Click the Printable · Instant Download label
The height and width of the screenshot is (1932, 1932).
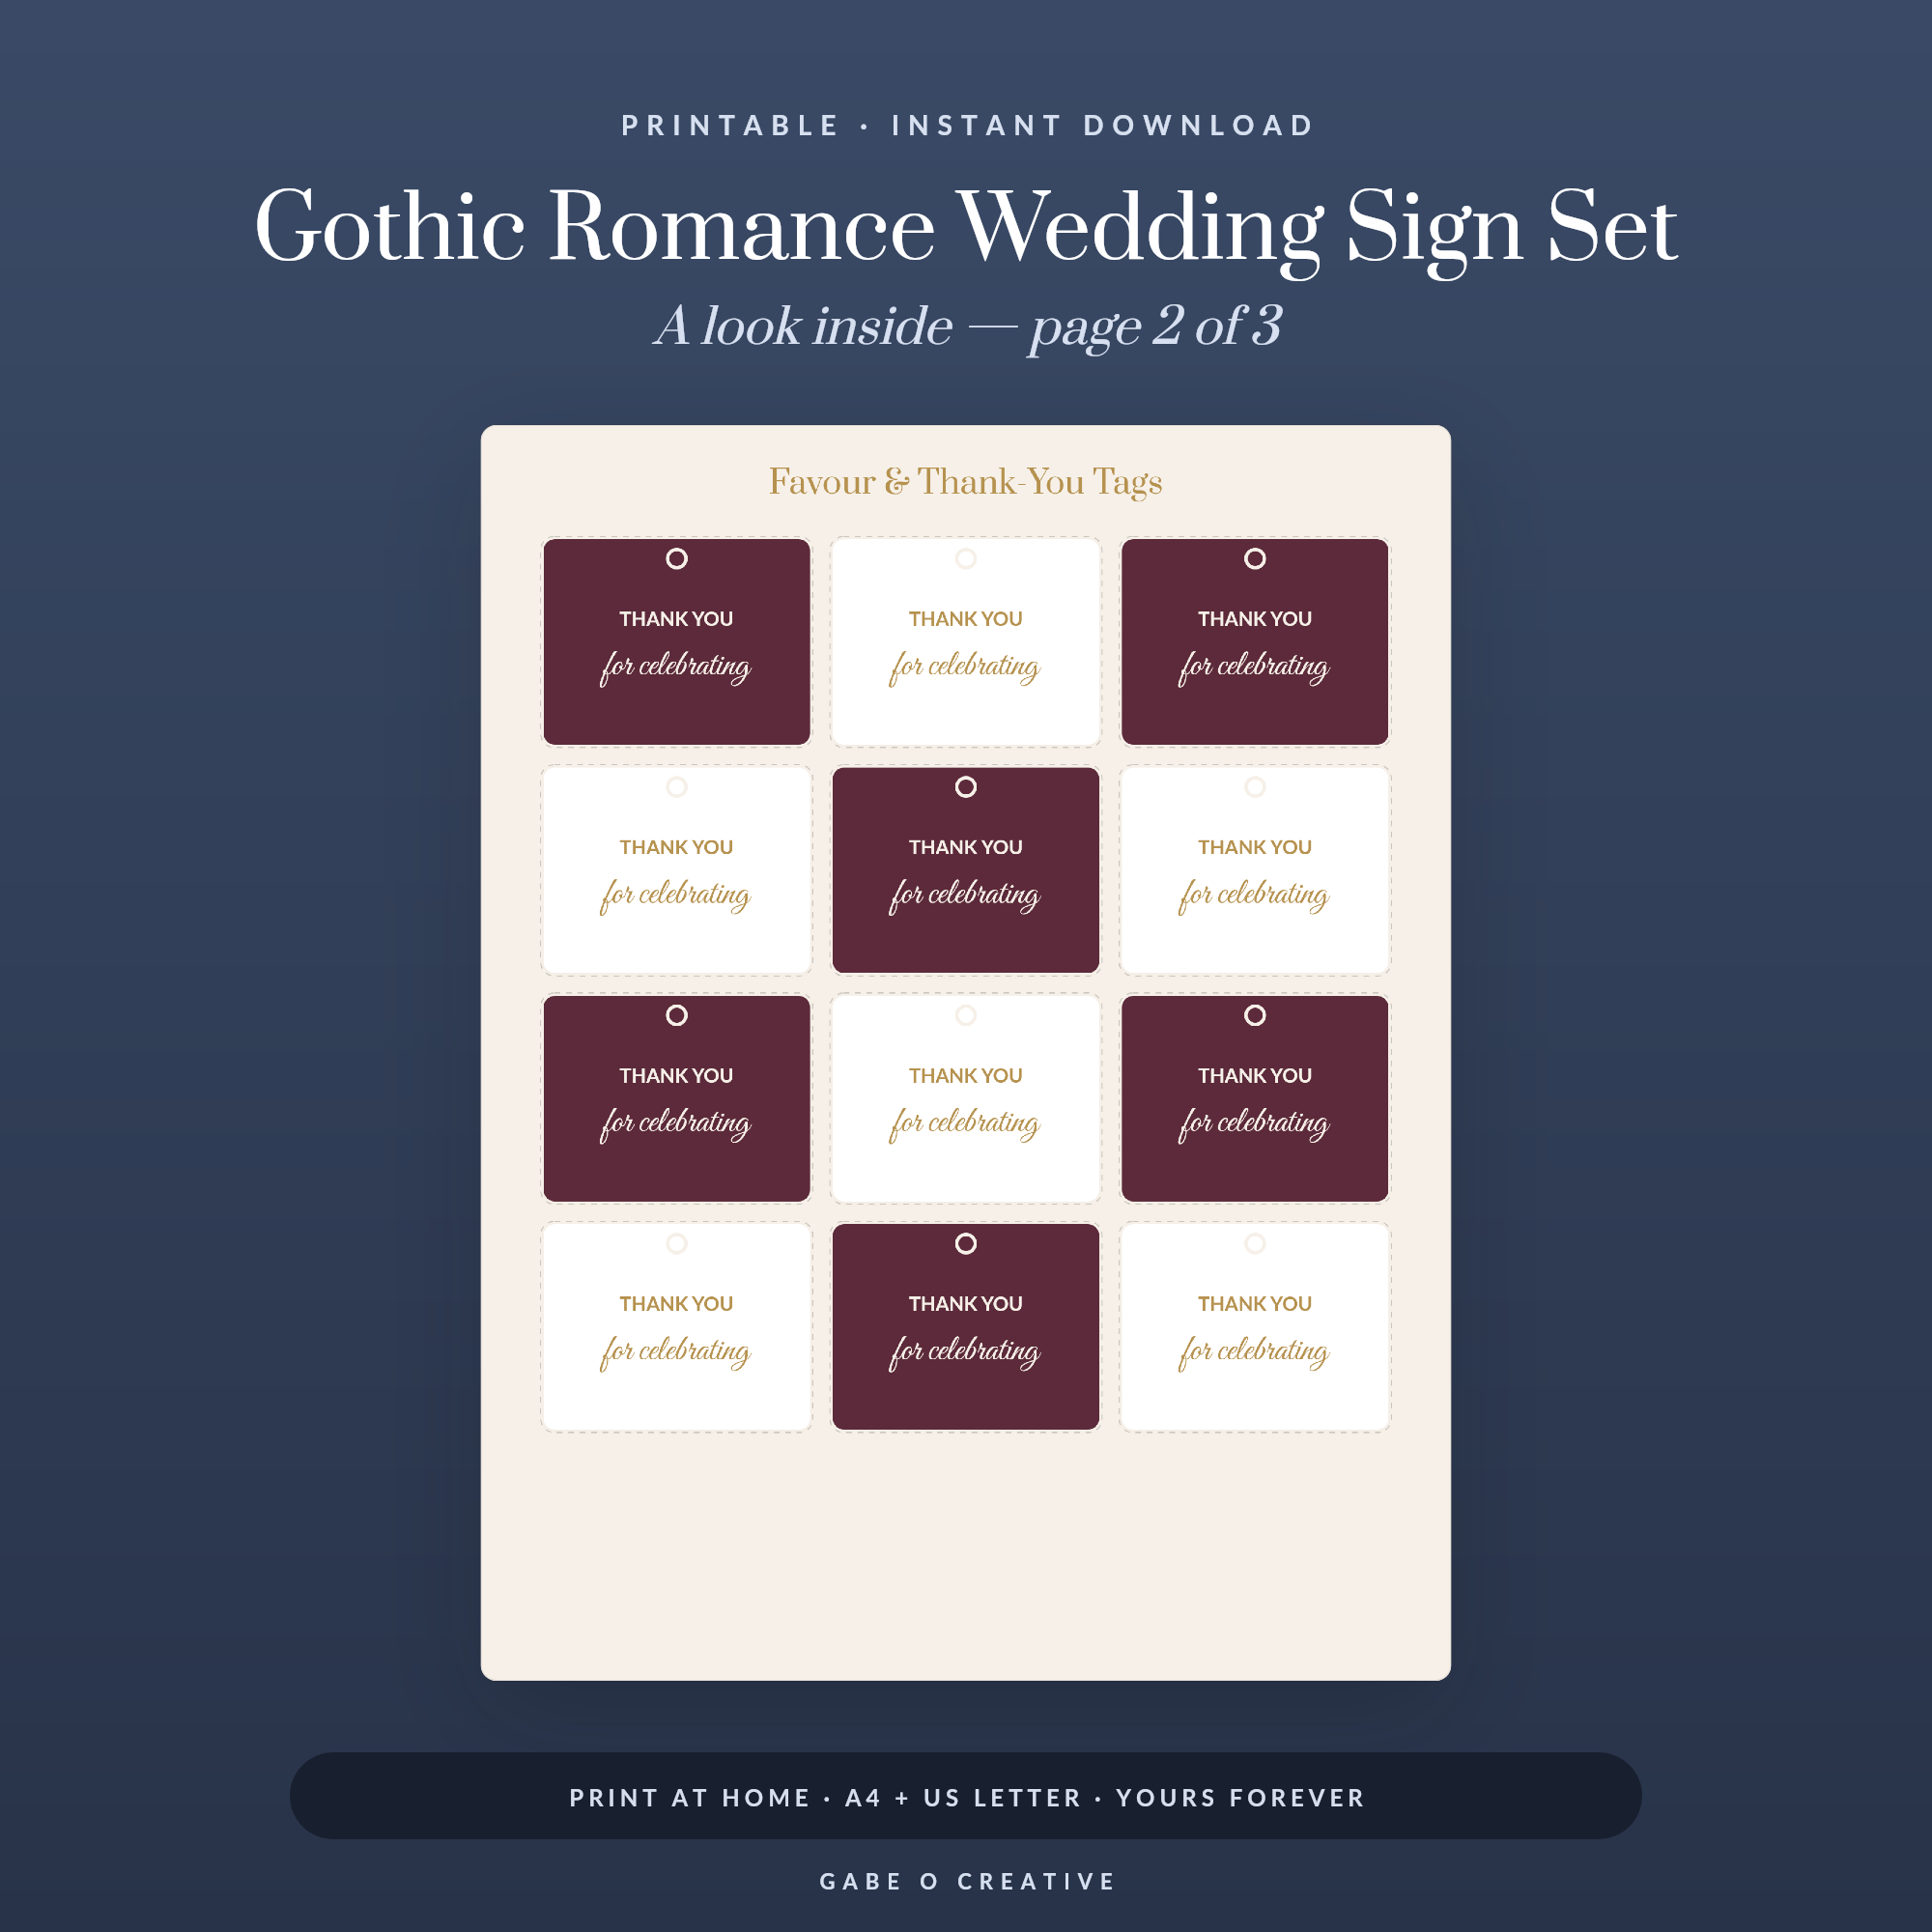966,125
